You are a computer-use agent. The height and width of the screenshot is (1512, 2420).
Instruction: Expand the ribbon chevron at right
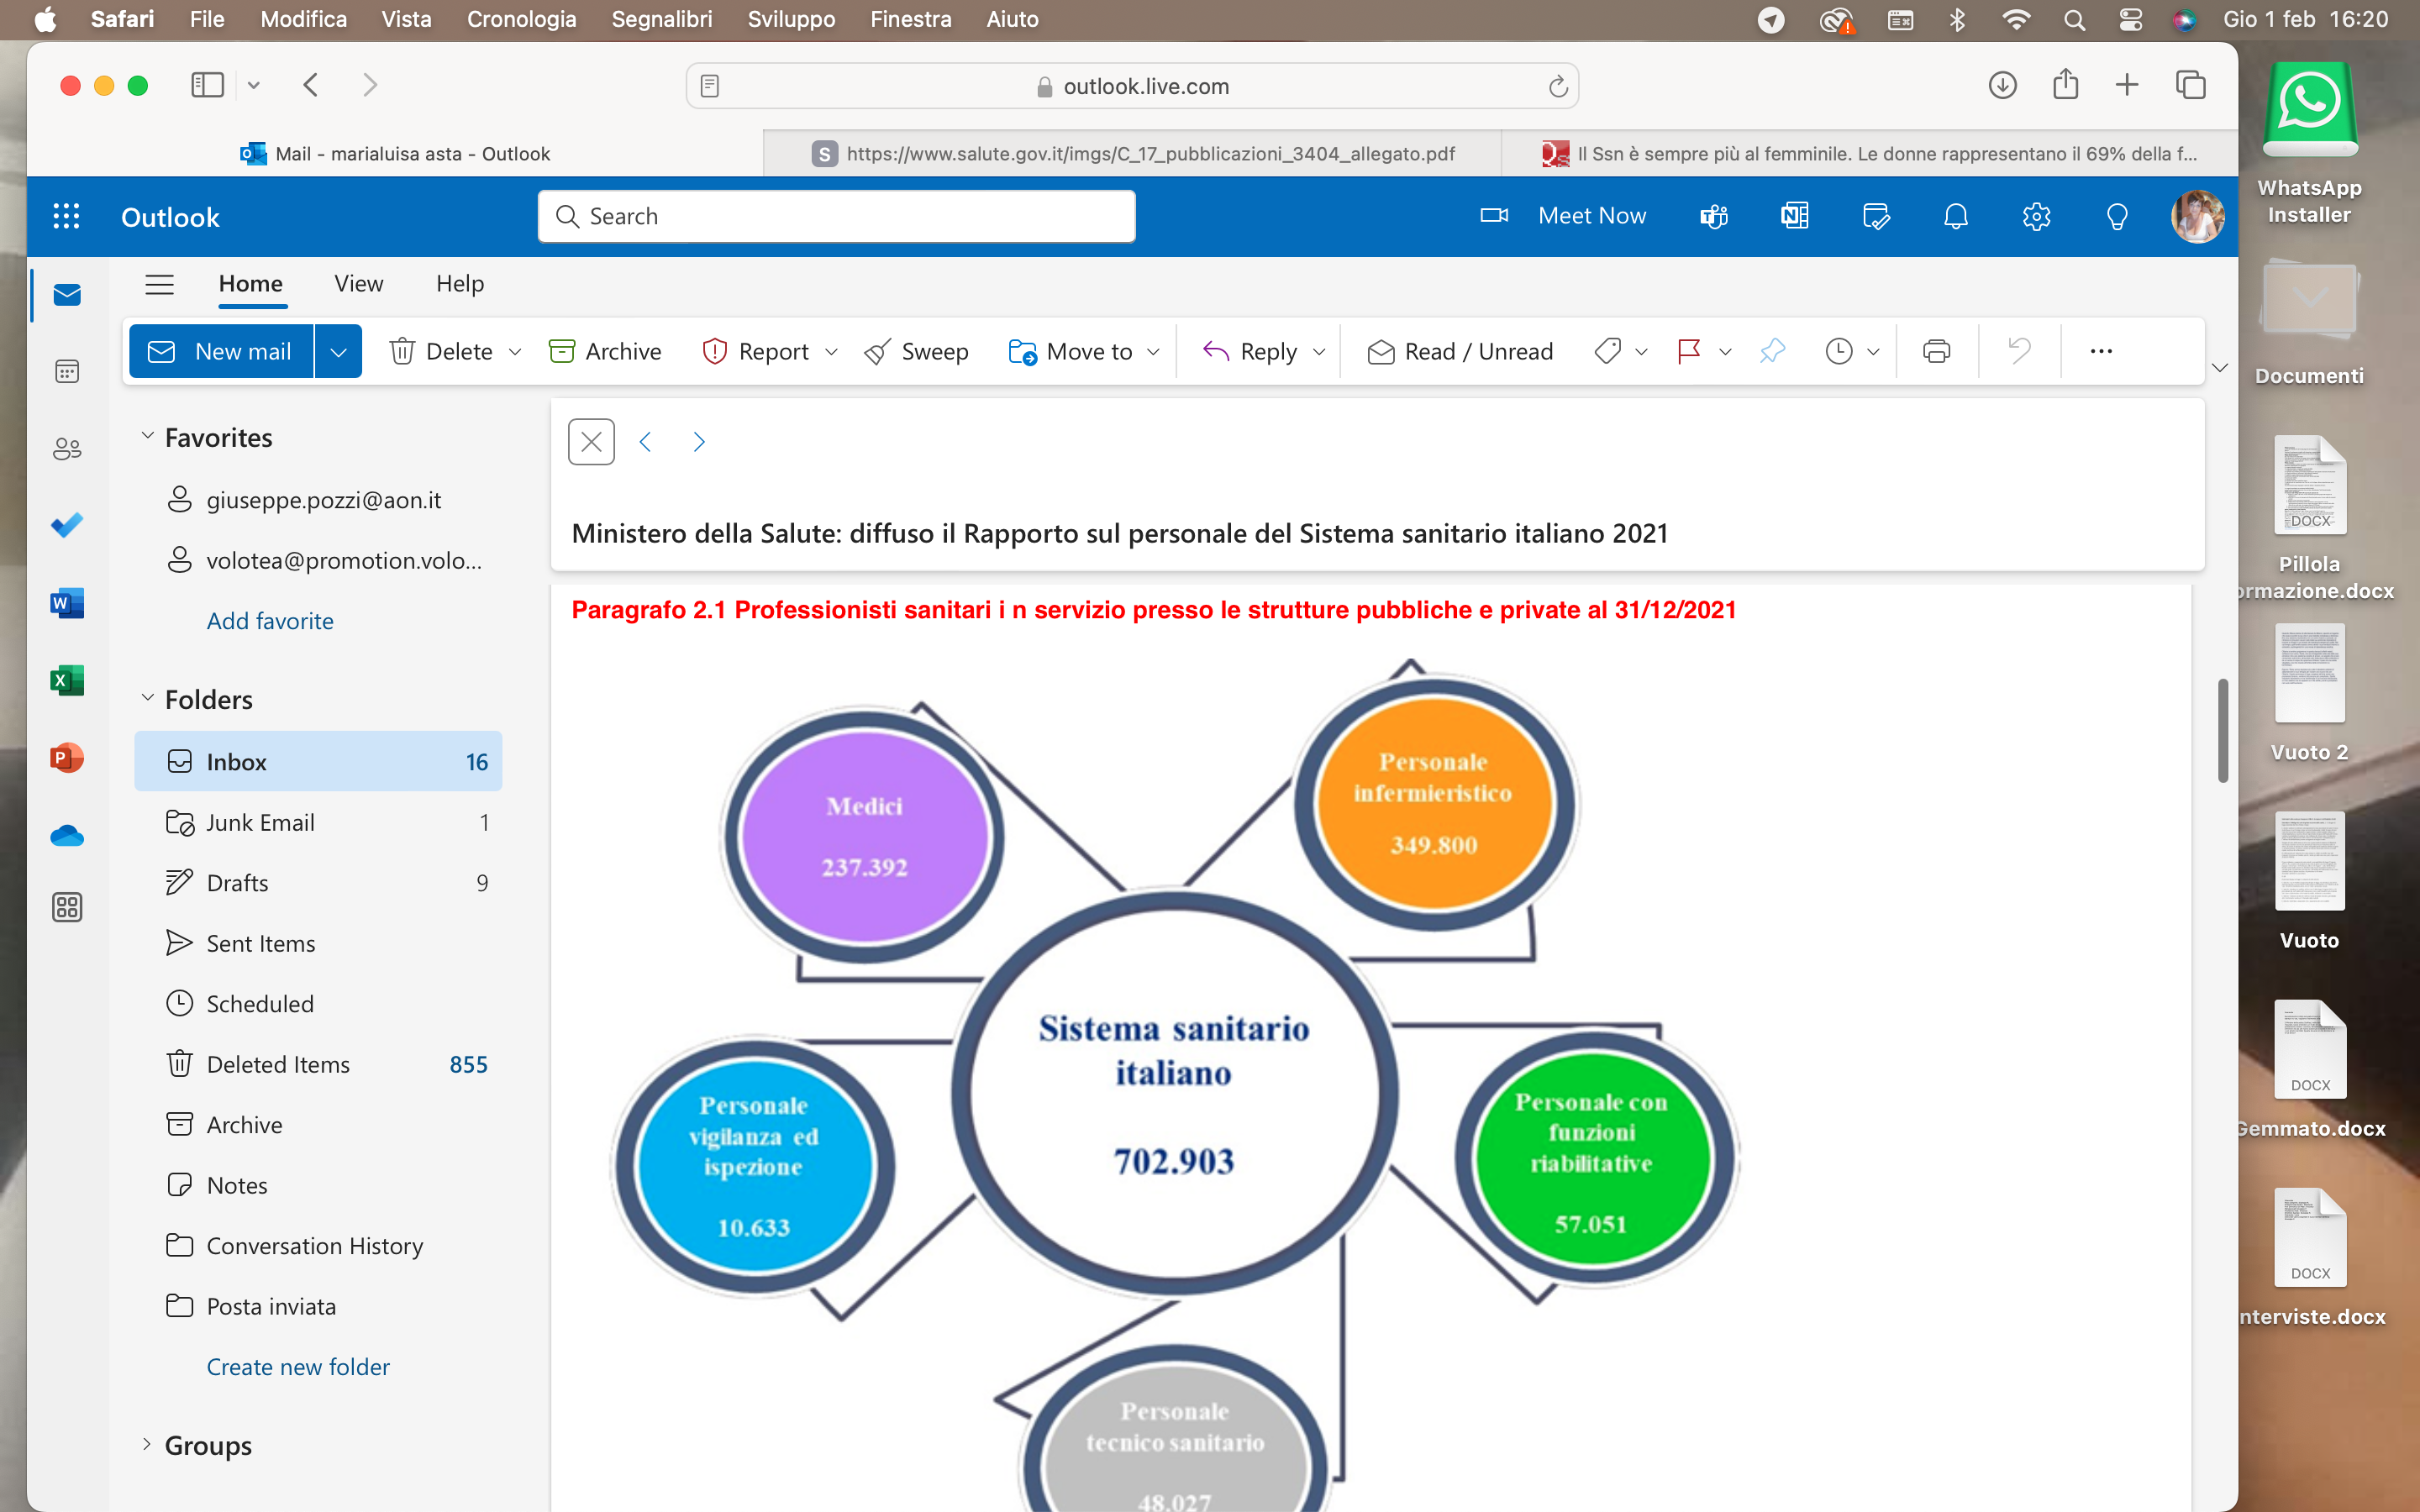[2220, 367]
